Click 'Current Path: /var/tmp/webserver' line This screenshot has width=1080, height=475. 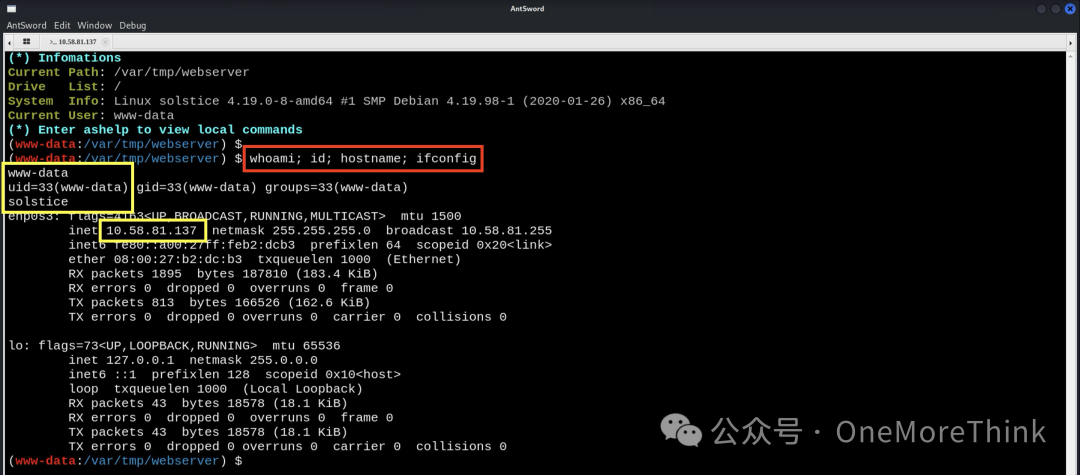pyautogui.click(x=129, y=72)
